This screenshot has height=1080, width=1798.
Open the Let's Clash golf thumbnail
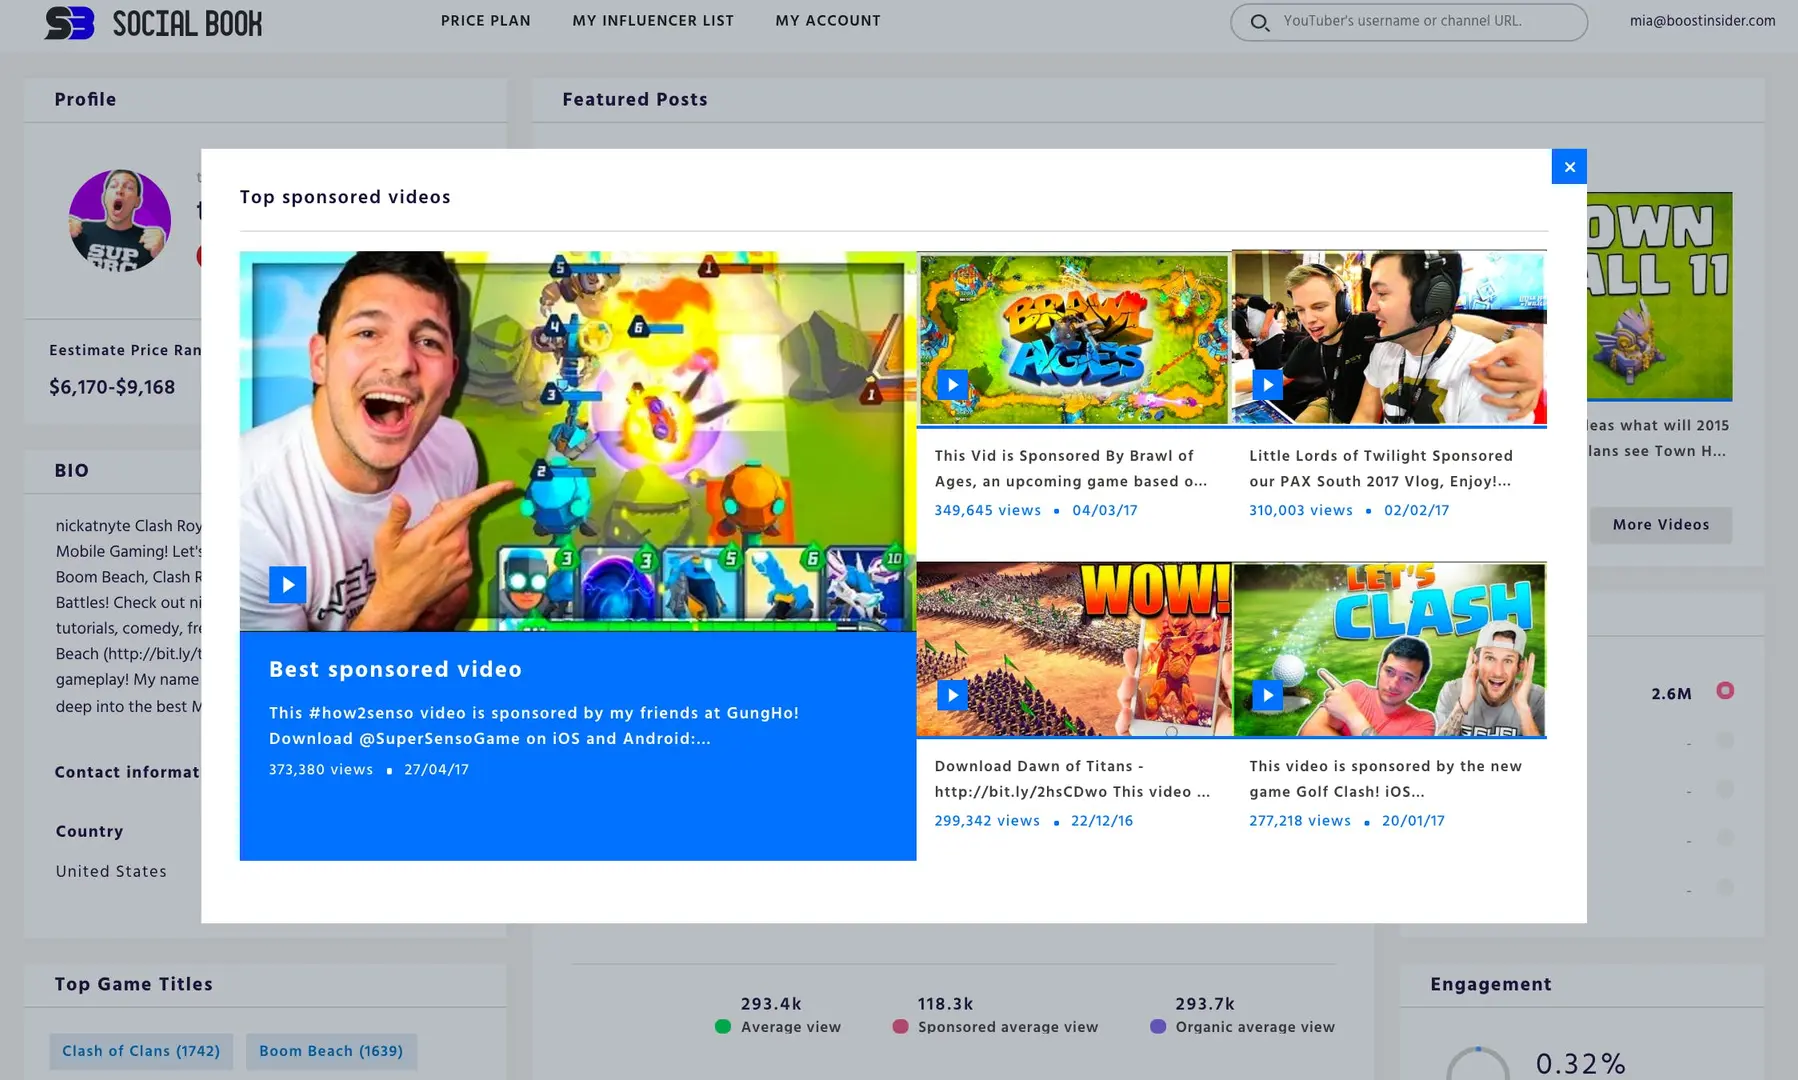click(x=1389, y=649)
